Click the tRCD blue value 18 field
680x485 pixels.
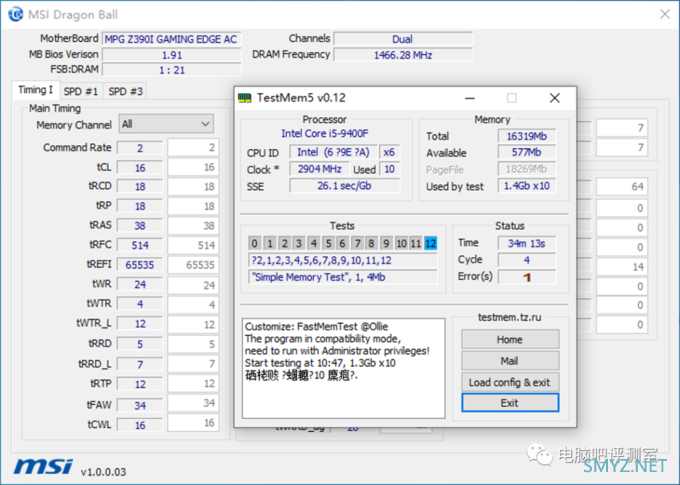pos(140,187)
